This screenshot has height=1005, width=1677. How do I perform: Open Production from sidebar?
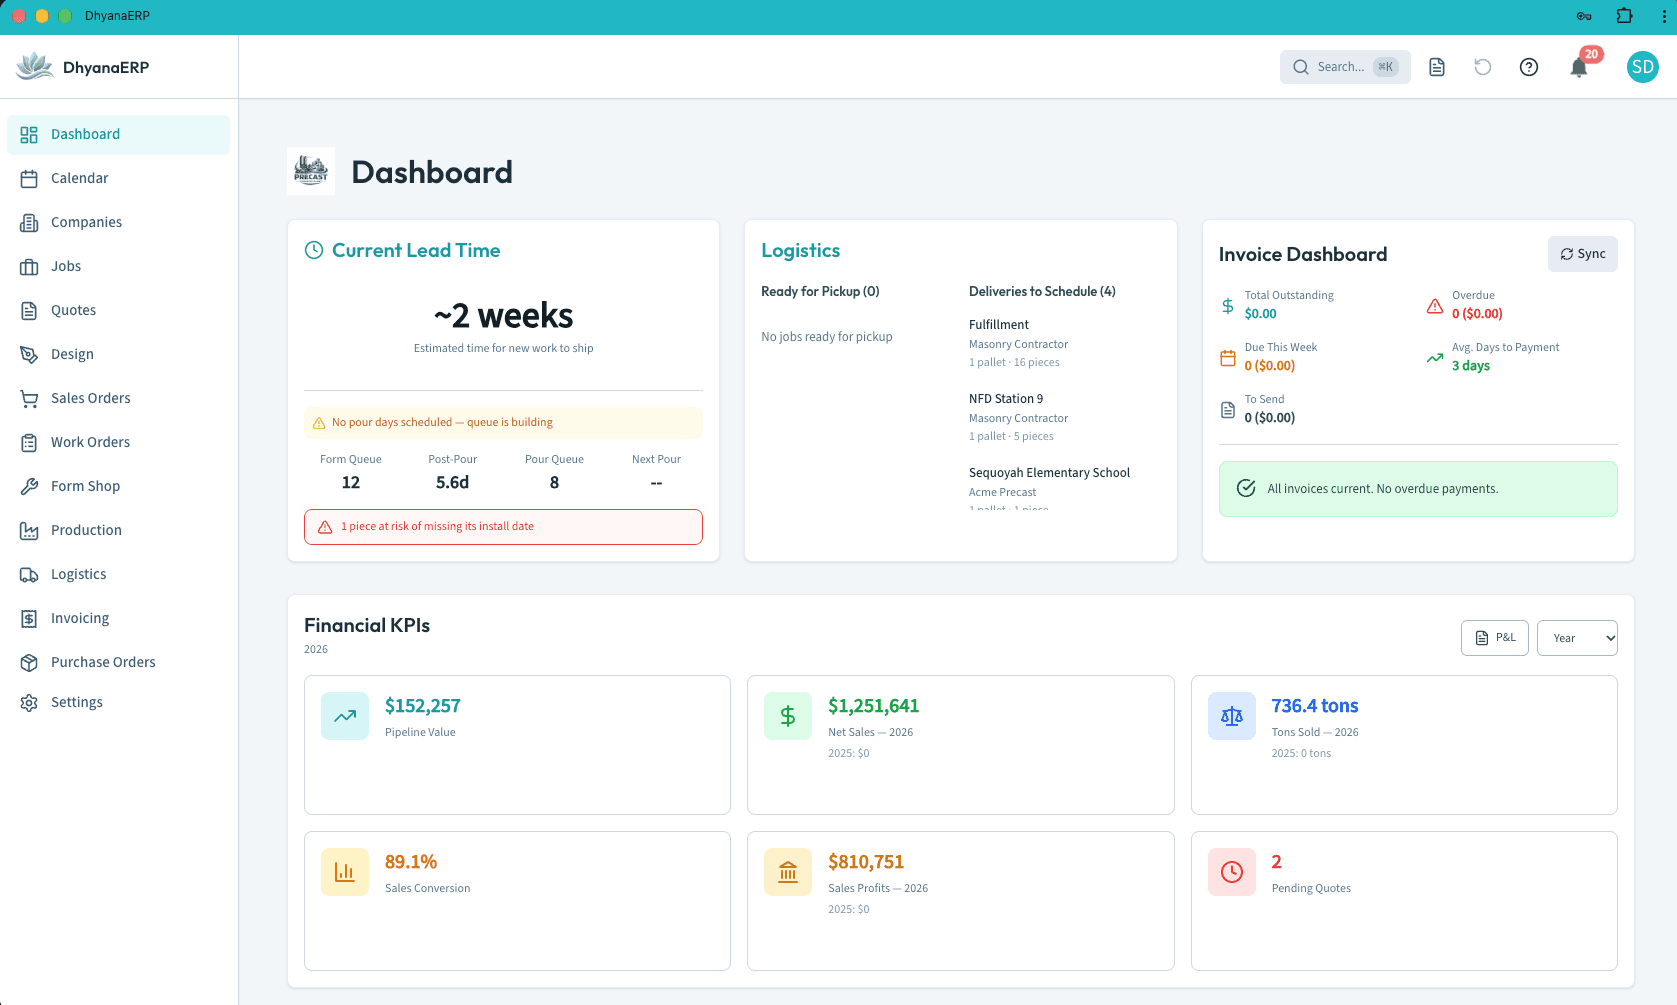point(118,530)
